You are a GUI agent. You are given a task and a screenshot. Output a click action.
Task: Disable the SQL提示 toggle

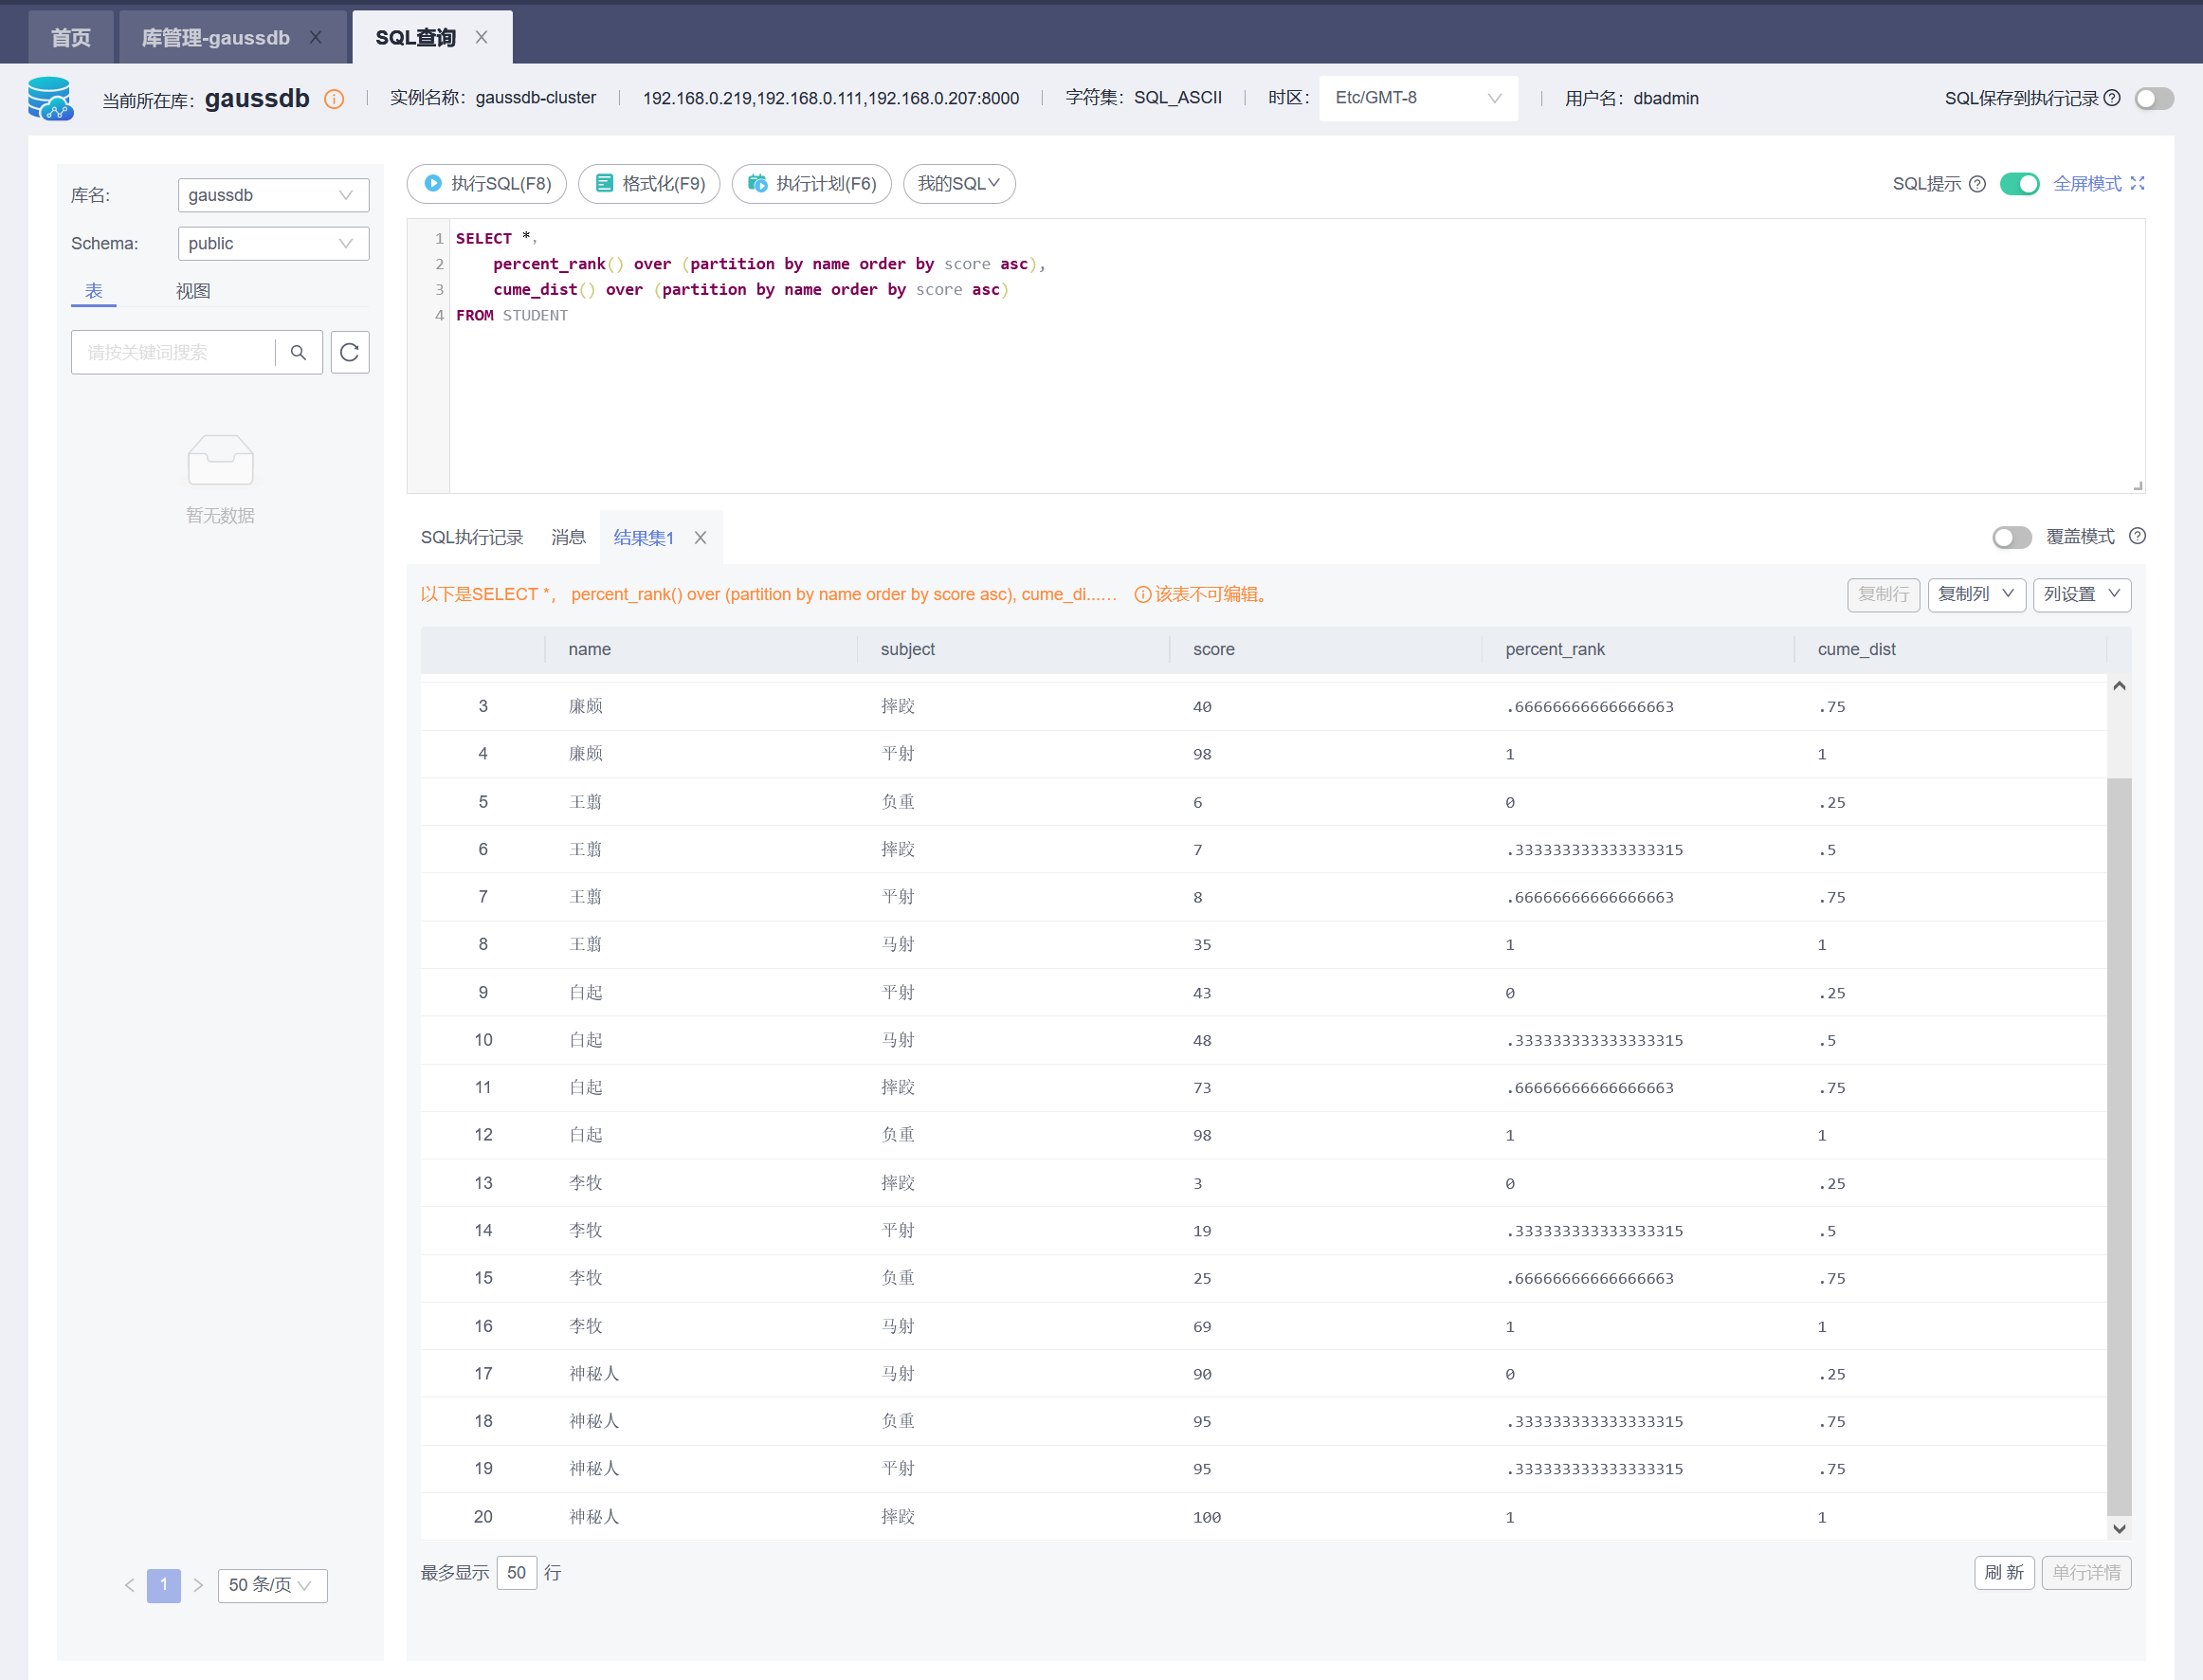coord(2019,184)
